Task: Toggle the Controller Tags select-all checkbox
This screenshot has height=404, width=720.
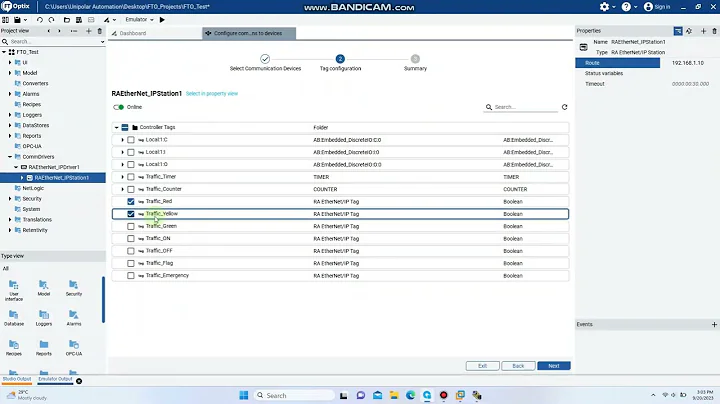Action: [x=125, y=128]
